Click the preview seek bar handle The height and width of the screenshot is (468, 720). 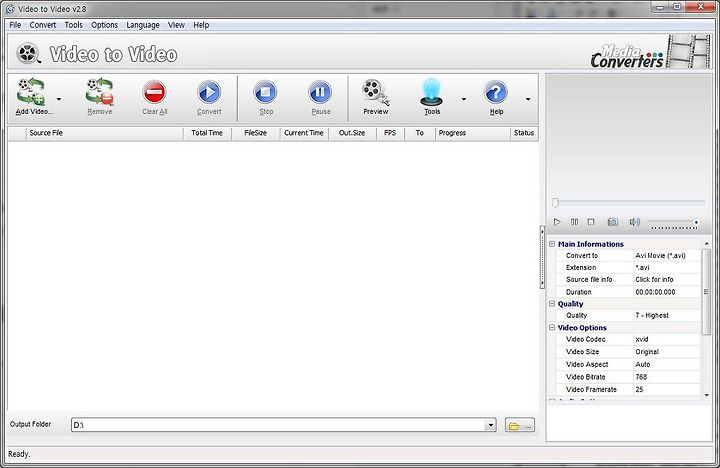(x=556, y=203)
